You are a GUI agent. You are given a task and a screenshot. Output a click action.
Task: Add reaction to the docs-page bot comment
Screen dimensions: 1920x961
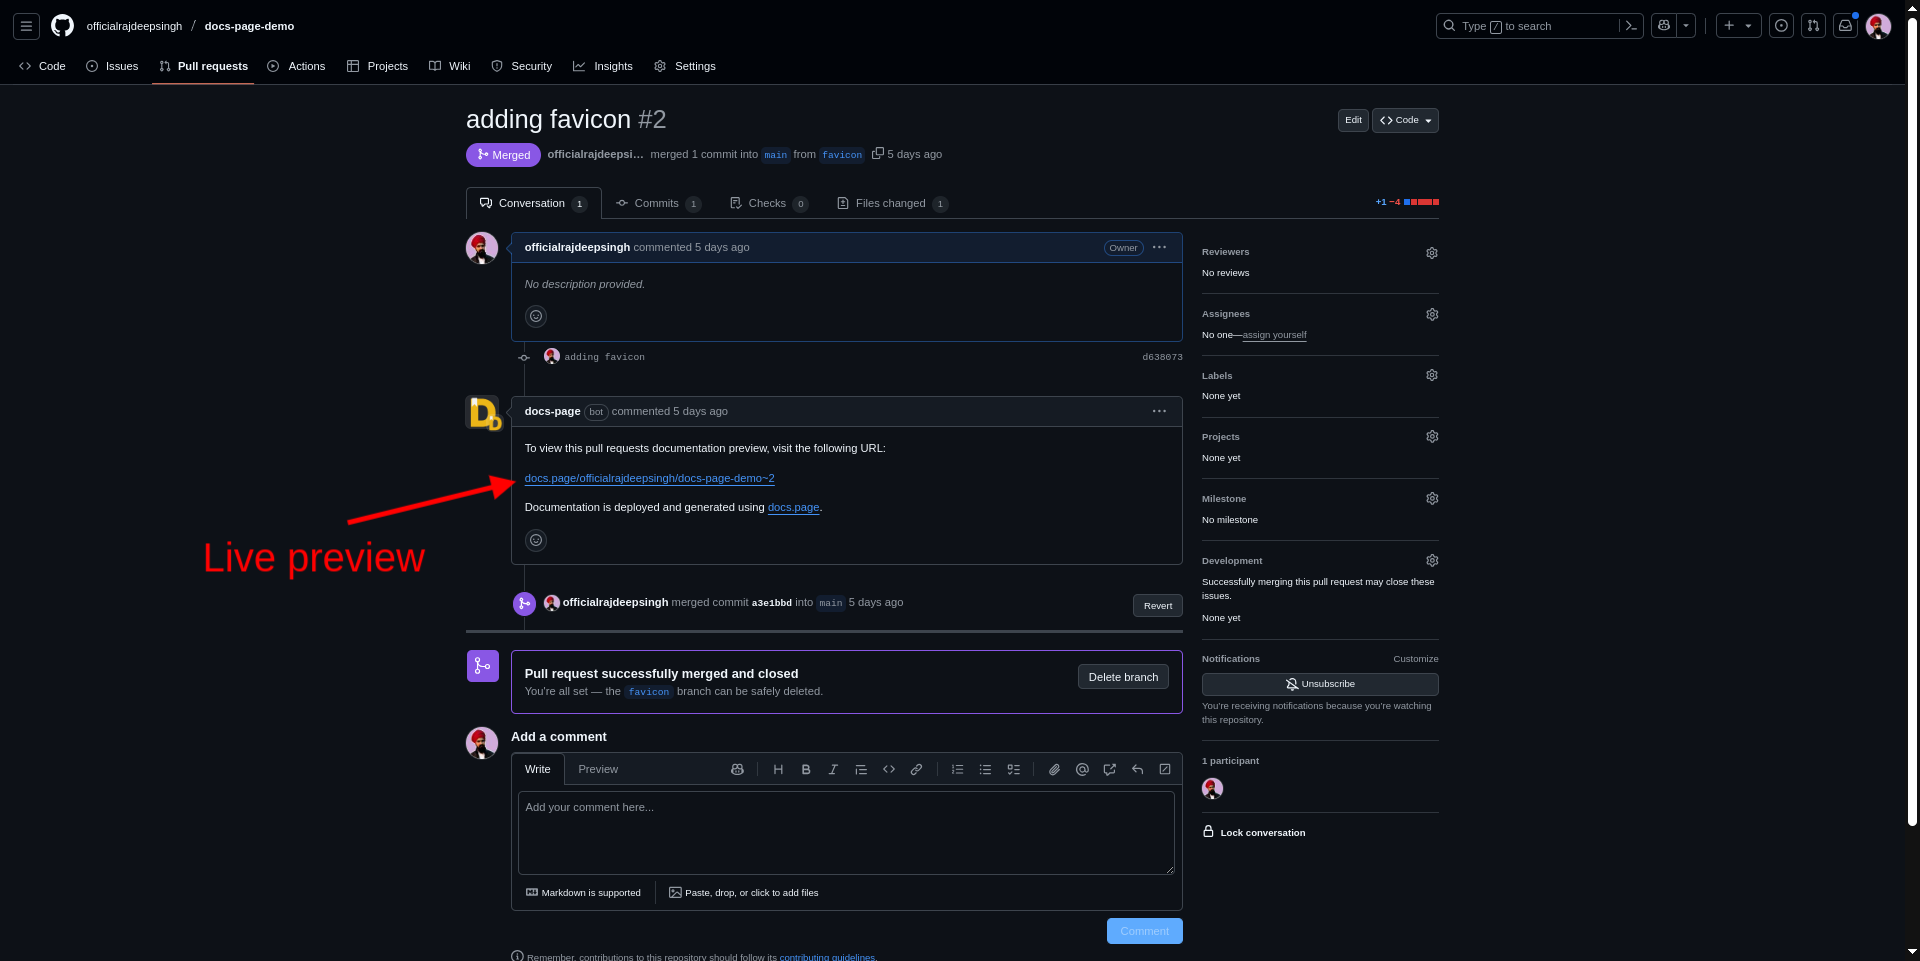click(x=536, y=540)
